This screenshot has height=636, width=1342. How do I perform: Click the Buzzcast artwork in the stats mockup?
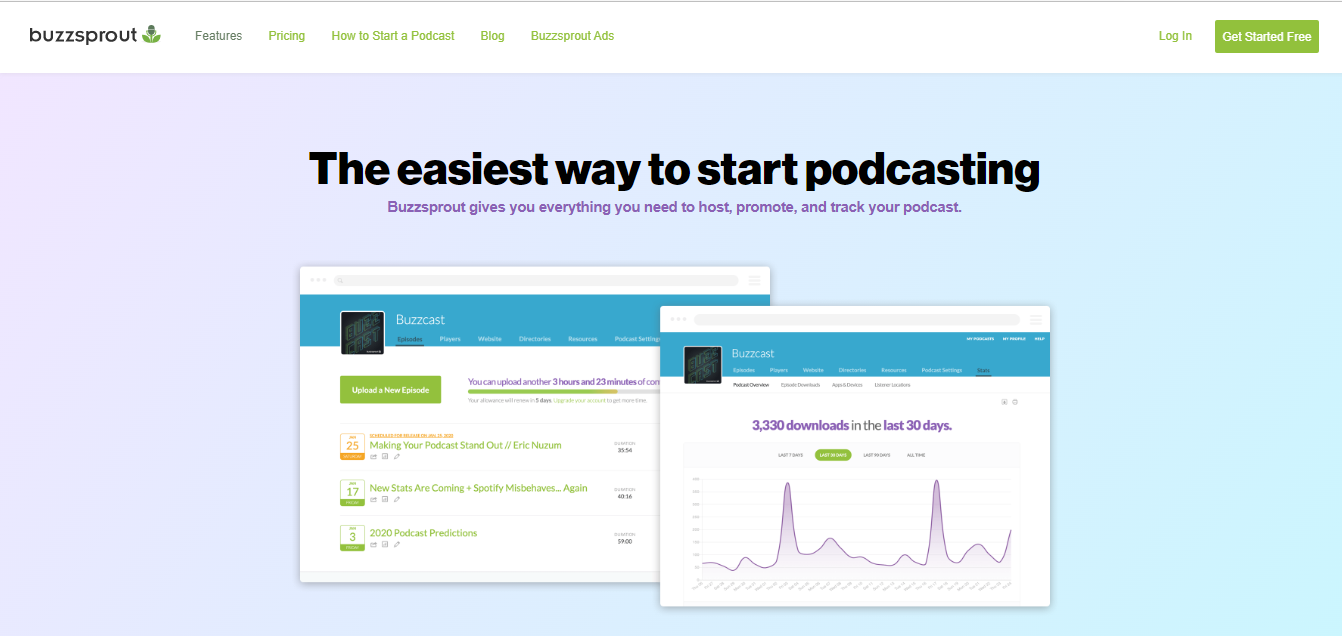[704, 365]
